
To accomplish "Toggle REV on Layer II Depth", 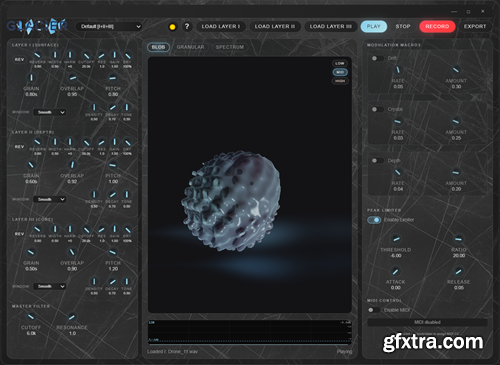I will [19, 147].
